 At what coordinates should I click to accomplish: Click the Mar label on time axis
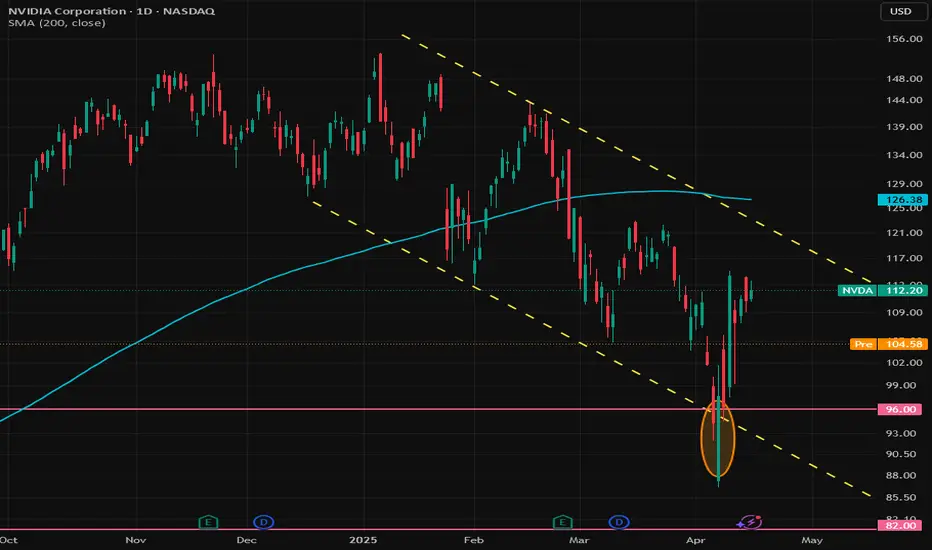point(579,540)
